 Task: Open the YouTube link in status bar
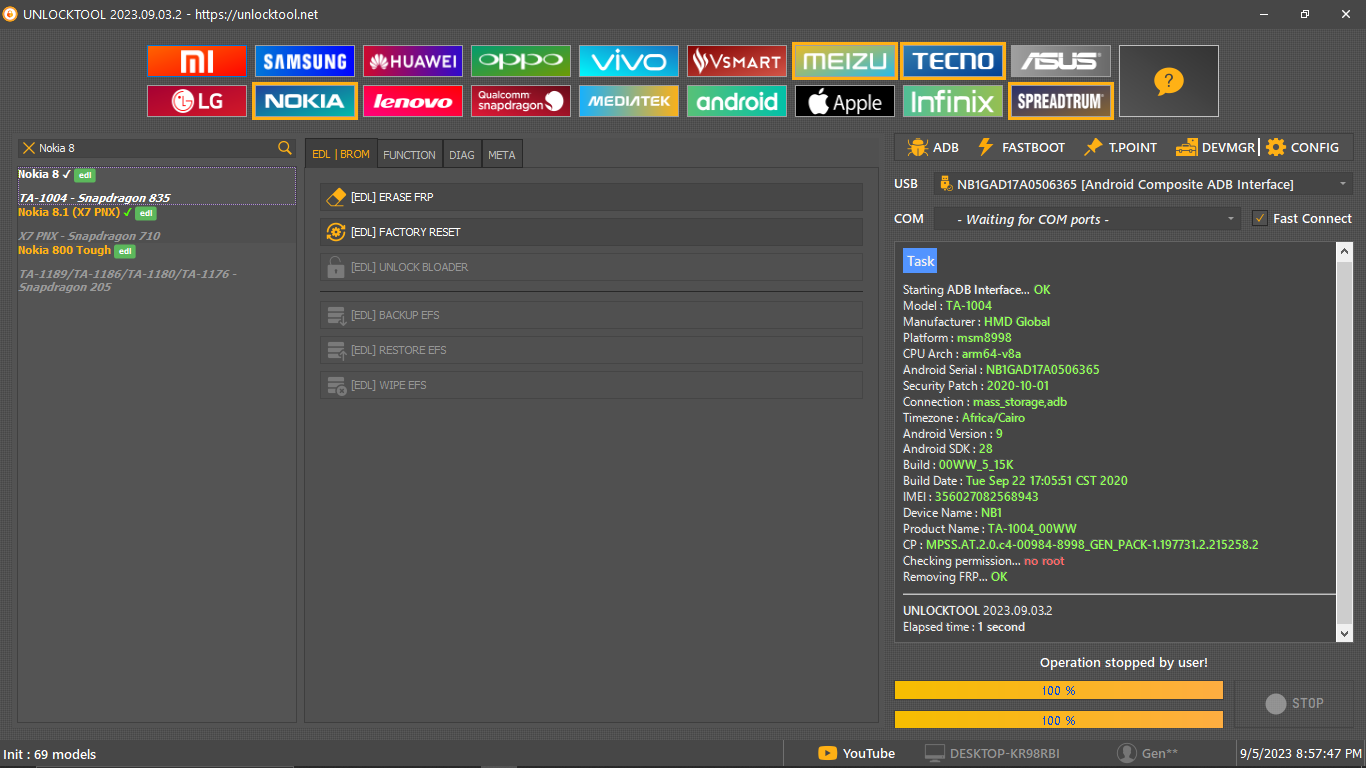click(856, 753)
